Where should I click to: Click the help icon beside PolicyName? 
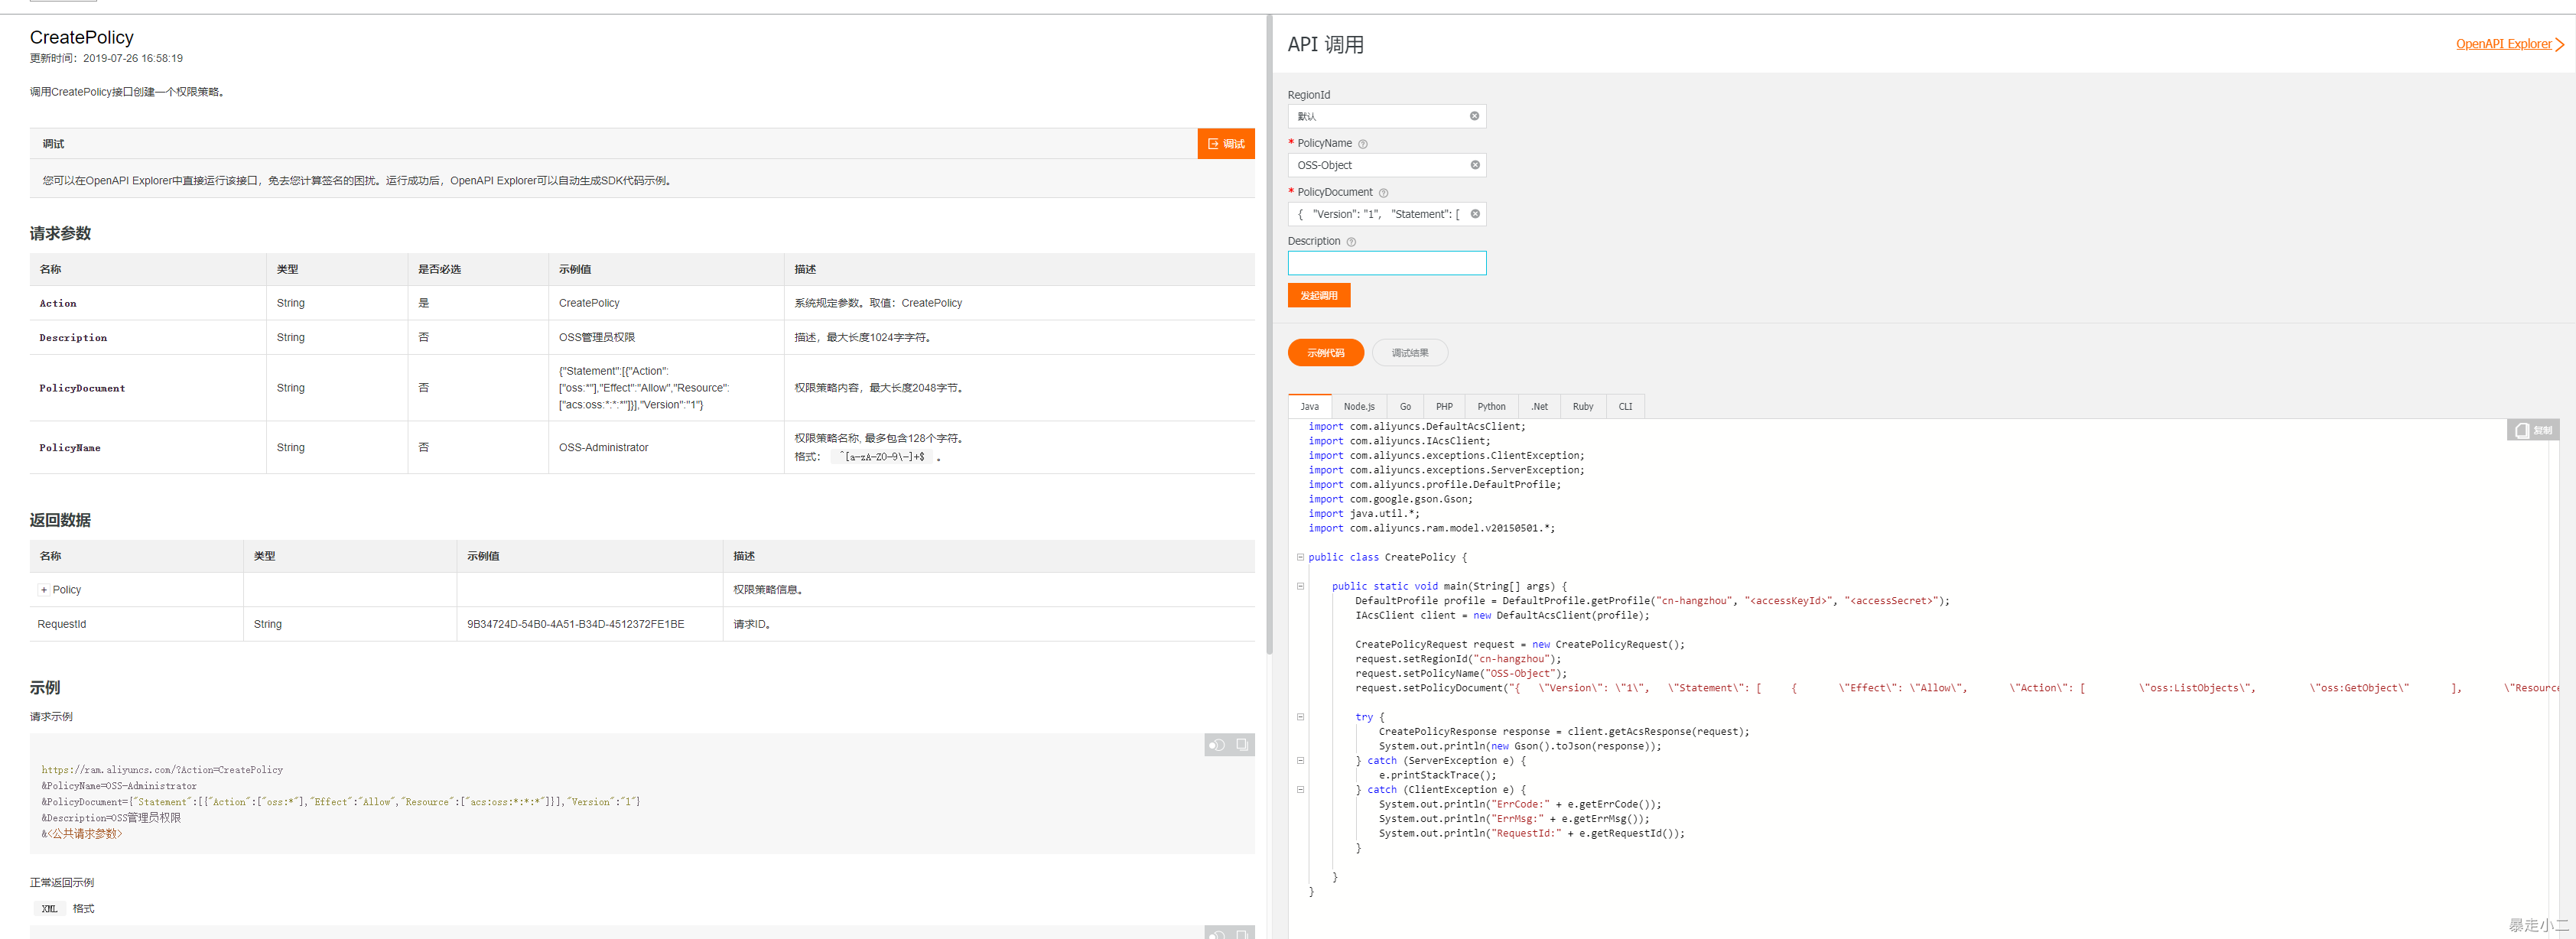point(1363,144)
